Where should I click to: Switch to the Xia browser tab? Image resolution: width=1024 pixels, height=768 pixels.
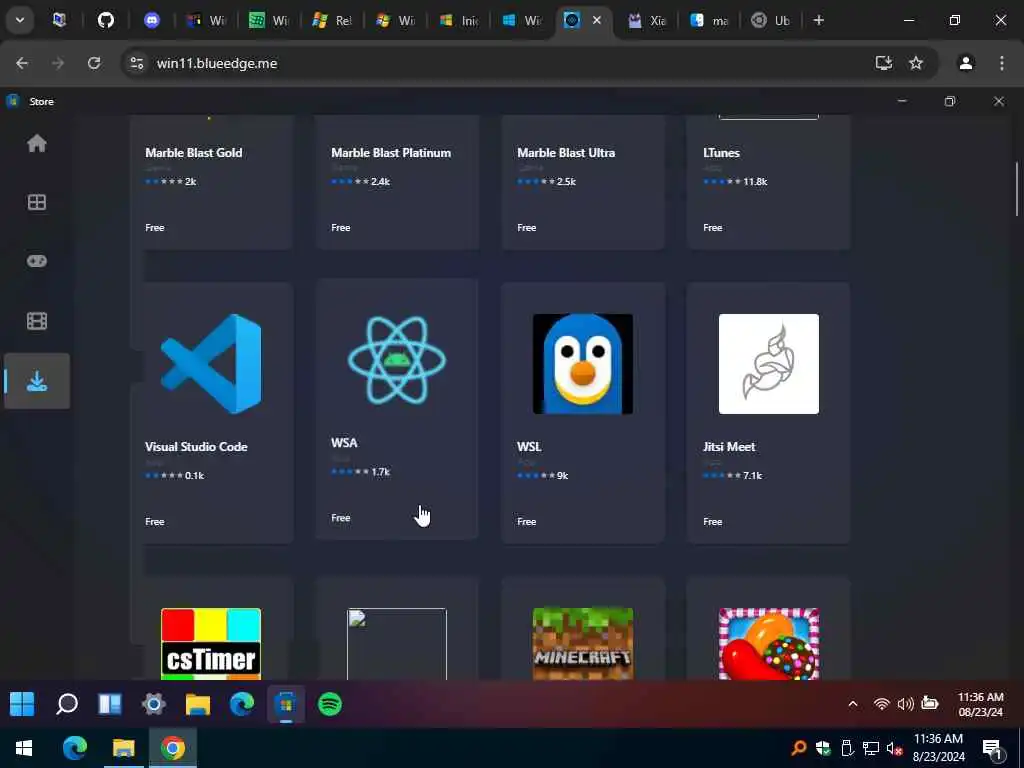(647, 20)
